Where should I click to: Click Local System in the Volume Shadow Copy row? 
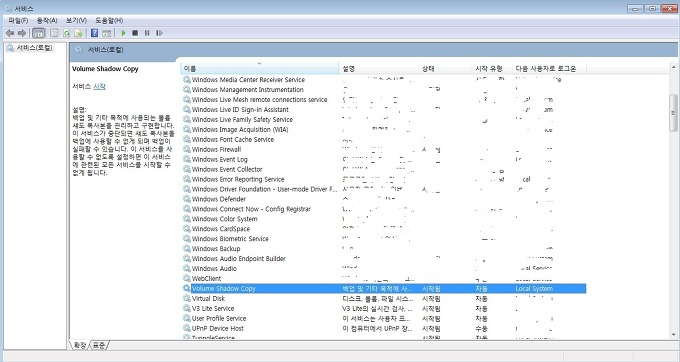pyautogui.click(x=534, y=288)
